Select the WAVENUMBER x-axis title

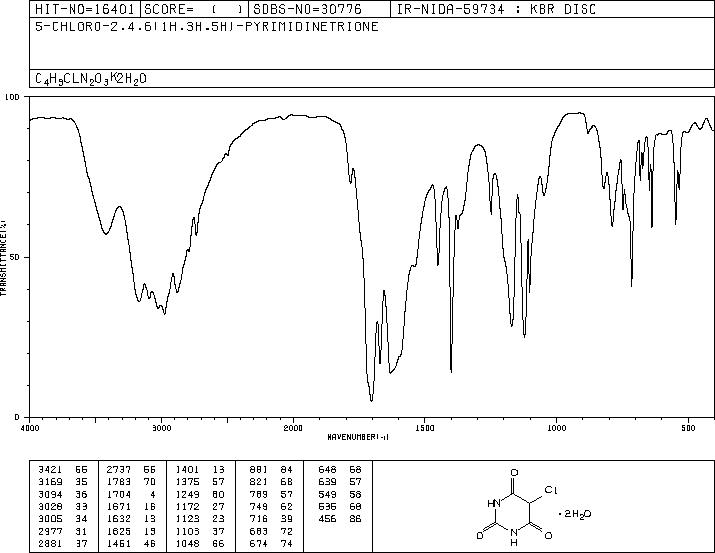(358, 437)
